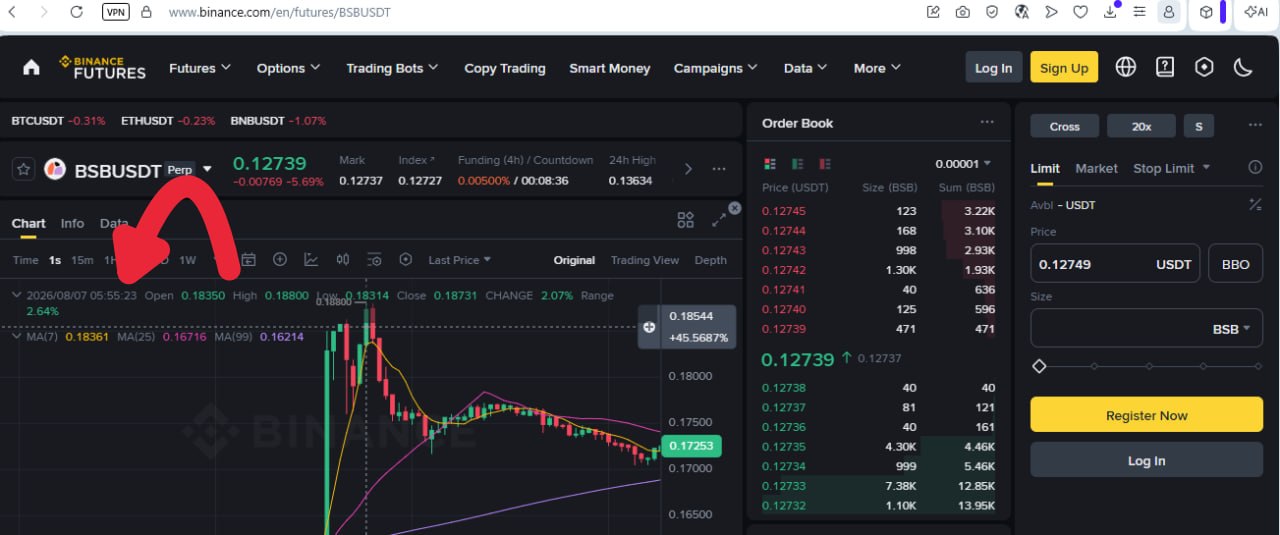Click crosshair plus button on price axis
Screen dimensions: 1280x535
[649, 327]
